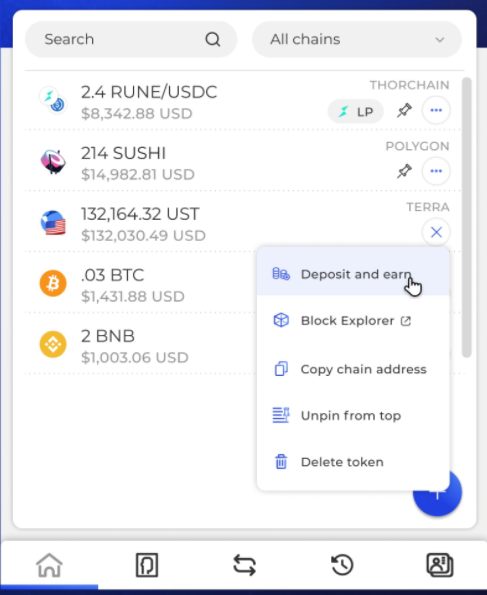The width and height of the screenshot is (487, 595).
Task: Open more options for SUSHI
Action: click(x=436, y=171)
